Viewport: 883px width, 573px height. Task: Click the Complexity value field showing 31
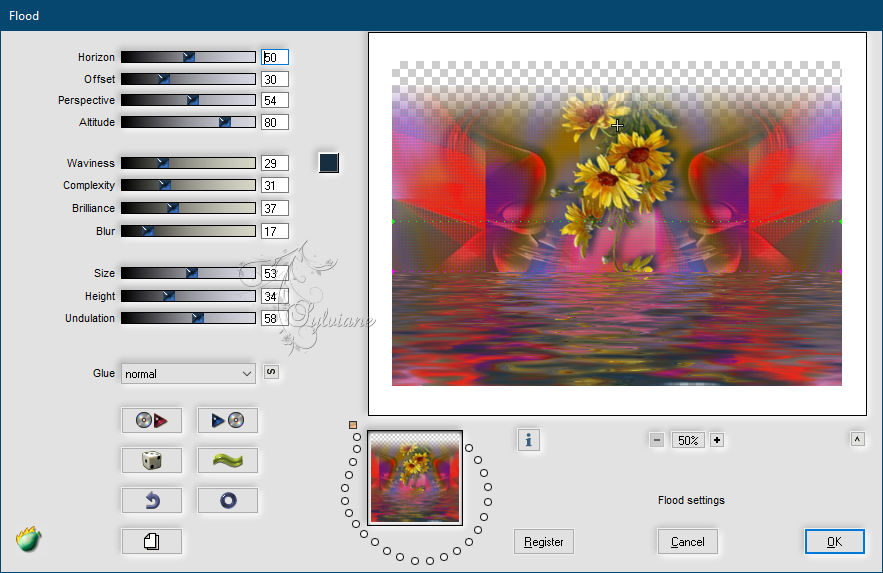click(275, 185)
